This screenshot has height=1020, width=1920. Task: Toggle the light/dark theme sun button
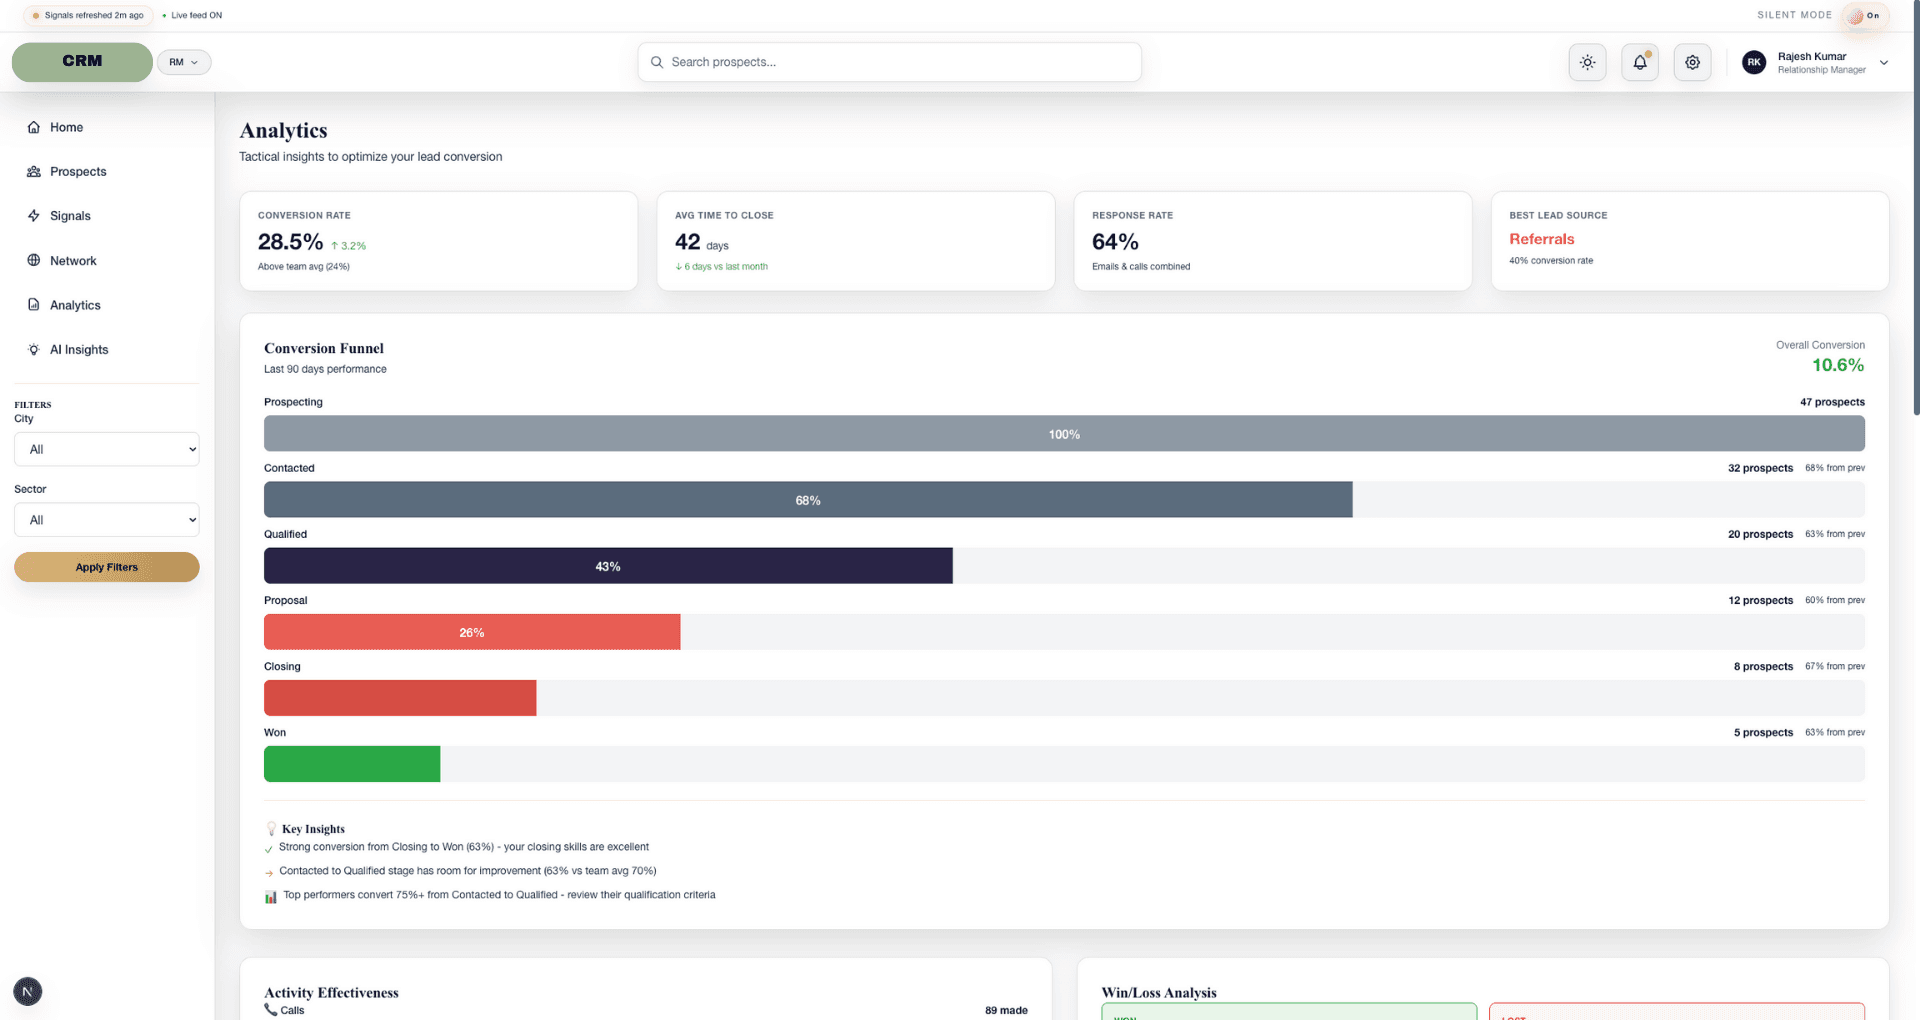click(x=1587, y=62)
